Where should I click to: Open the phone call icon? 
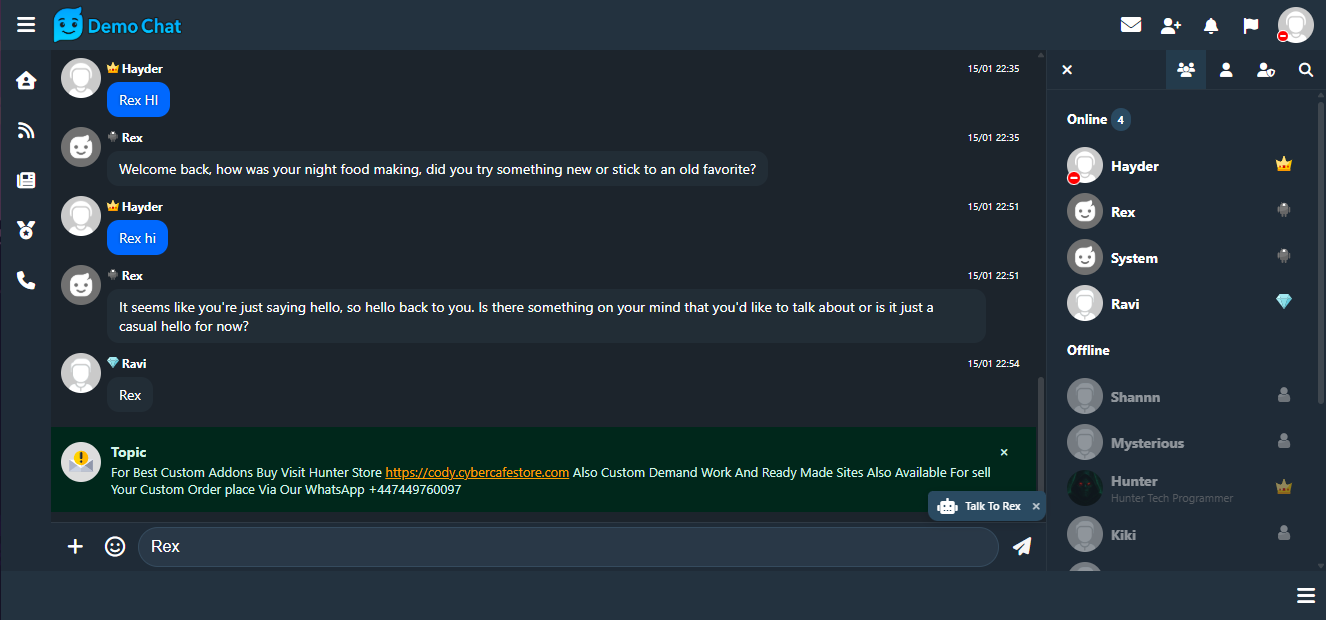(26, 281)
